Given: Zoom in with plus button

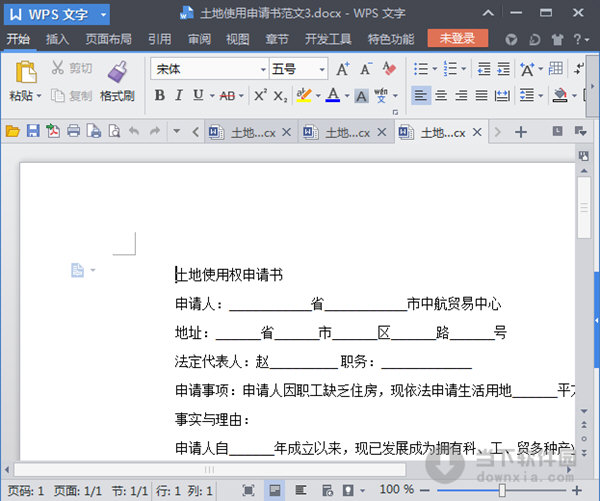Looking at the screenshot, I should [576, 490].
